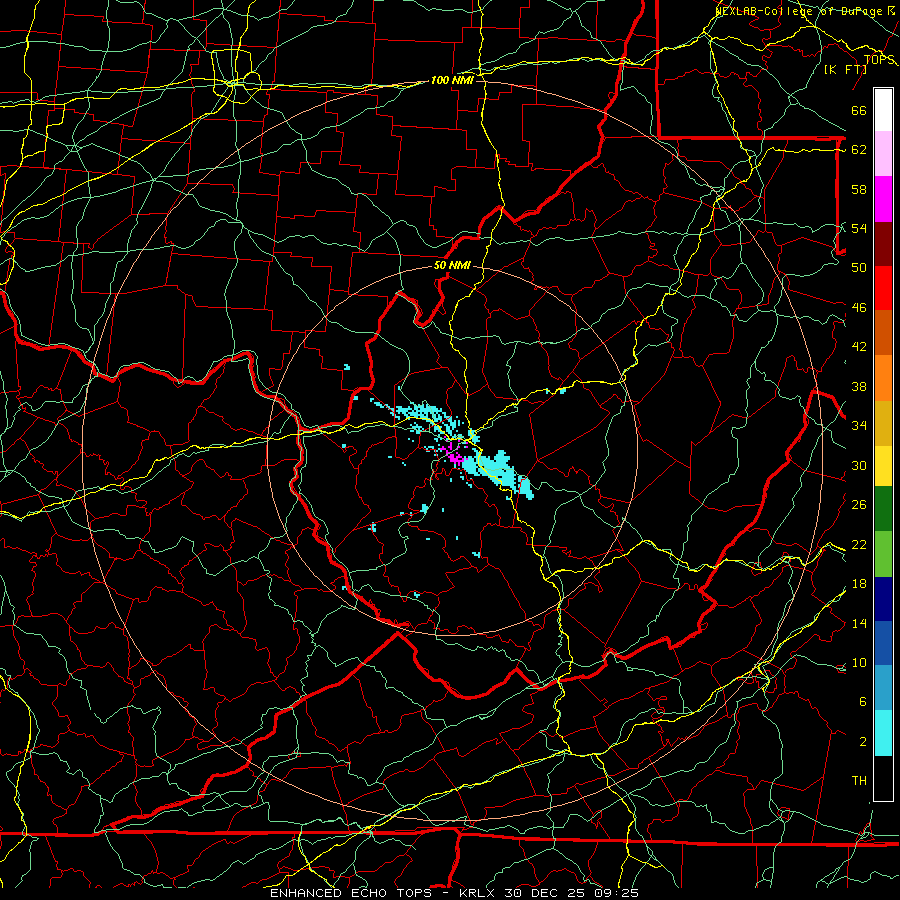Image resolution: width=900 pixels, height=900 pixels.
Task: Click the '38' legend value
Action: [859, 386]
